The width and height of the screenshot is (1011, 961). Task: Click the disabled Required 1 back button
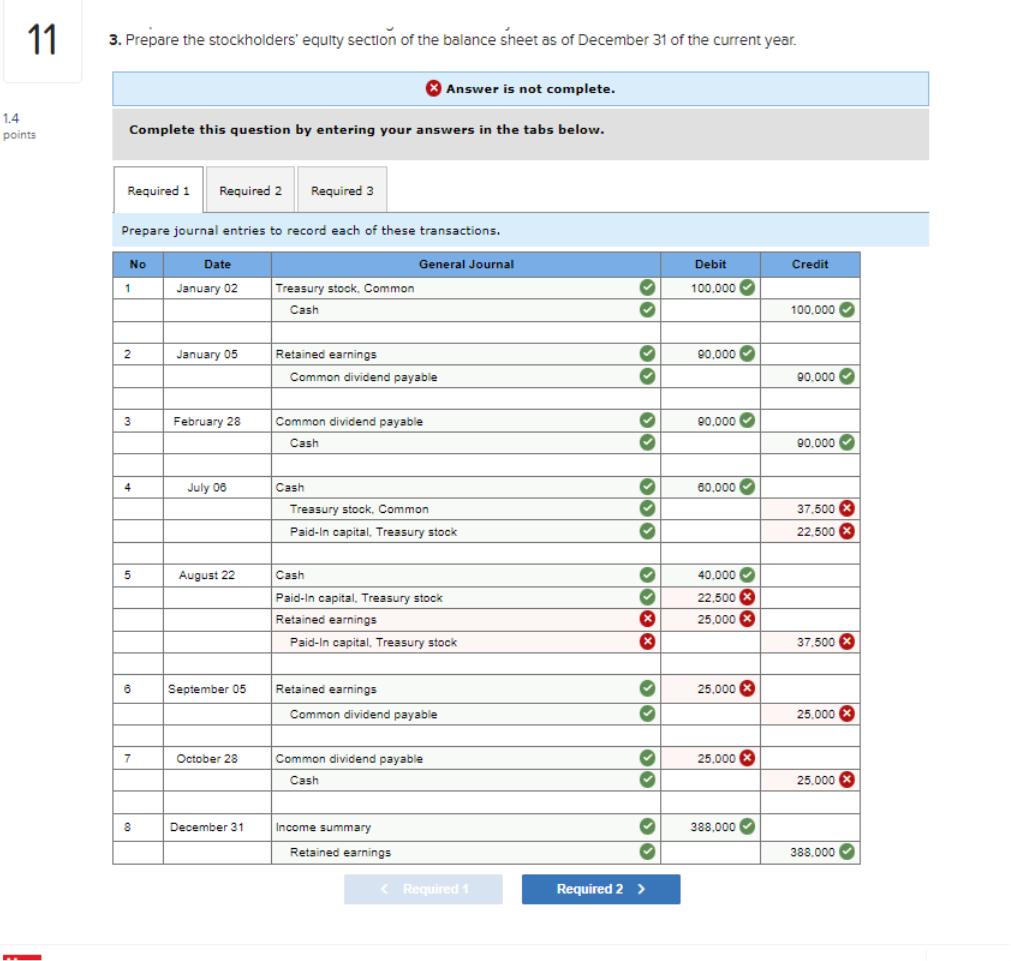pyautogui.click(x=423, y=889)
